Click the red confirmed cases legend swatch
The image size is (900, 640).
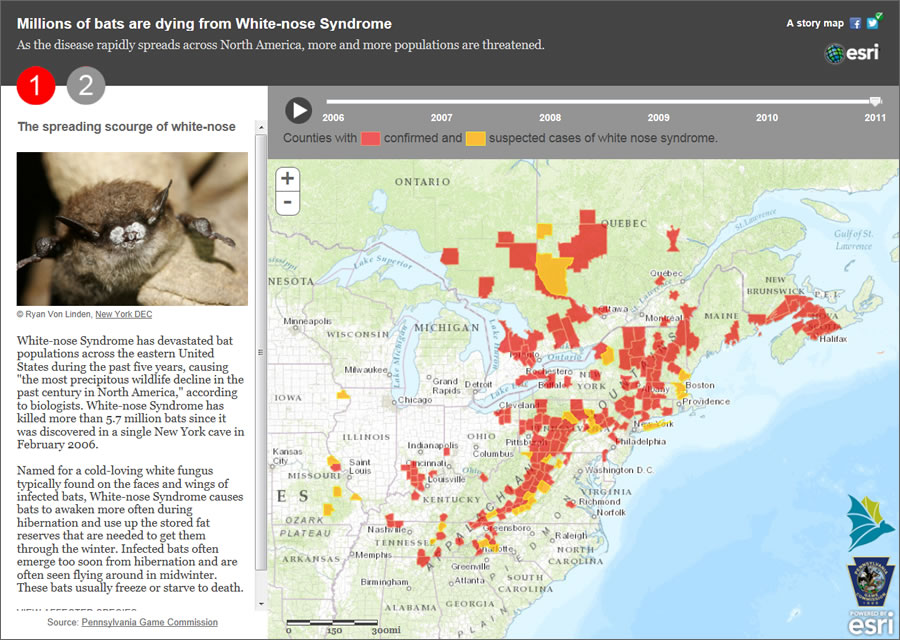pyautogui.click(x=370, y=138)
